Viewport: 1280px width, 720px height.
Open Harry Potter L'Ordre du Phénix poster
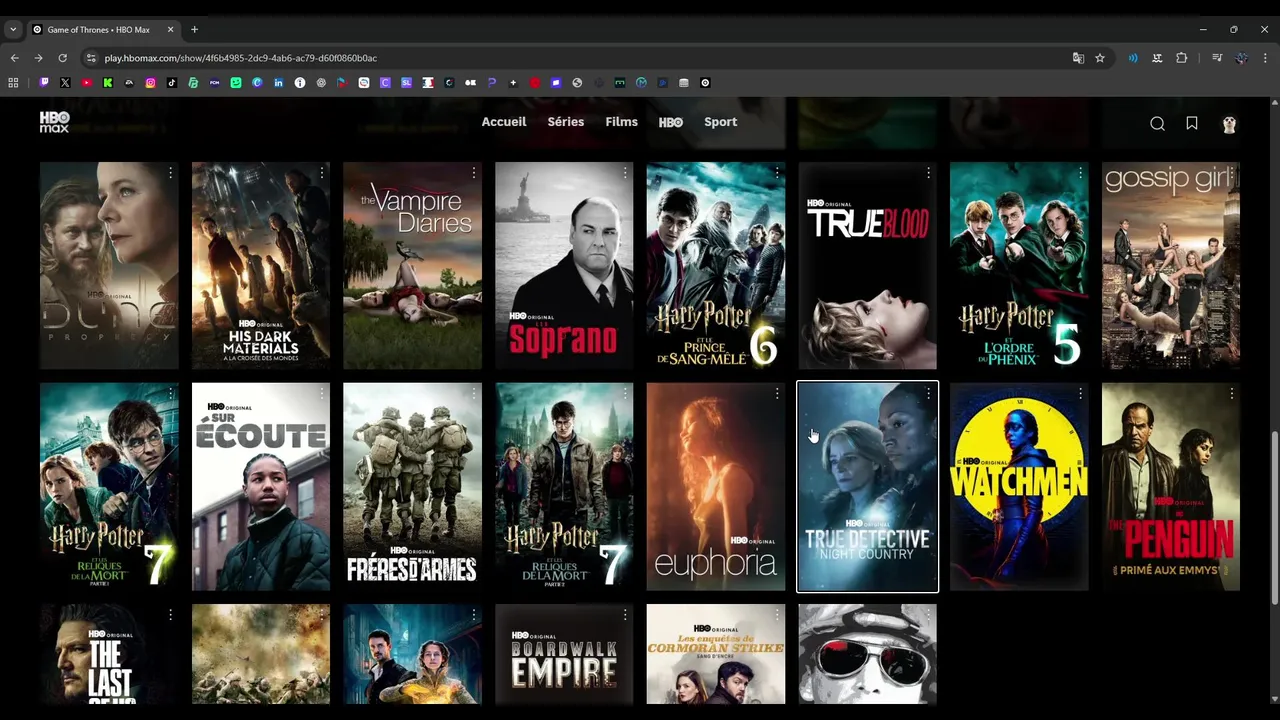(1019, 265)
